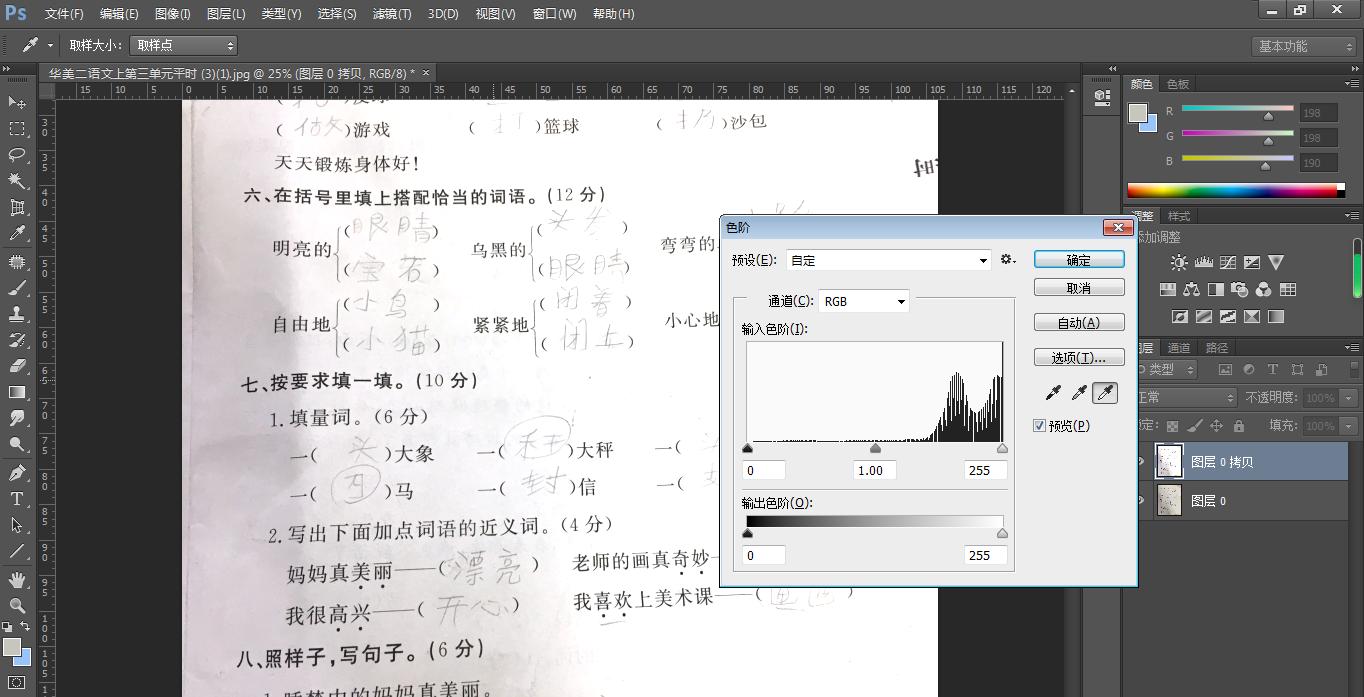Select the Magic Wand tool
The height and width of the screenshot is (697, 1364).
click(x=17, y=181)
